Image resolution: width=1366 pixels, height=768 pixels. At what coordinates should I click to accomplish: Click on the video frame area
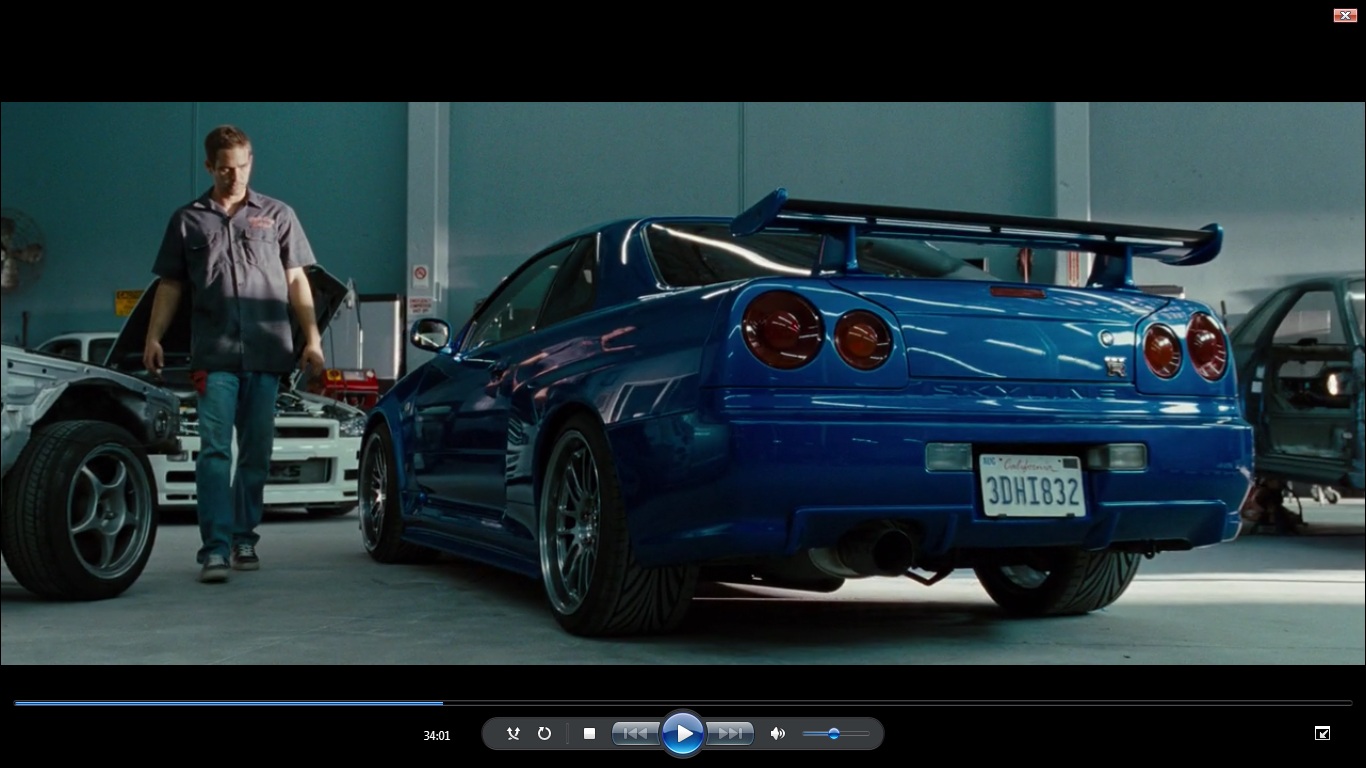(683, 383)
